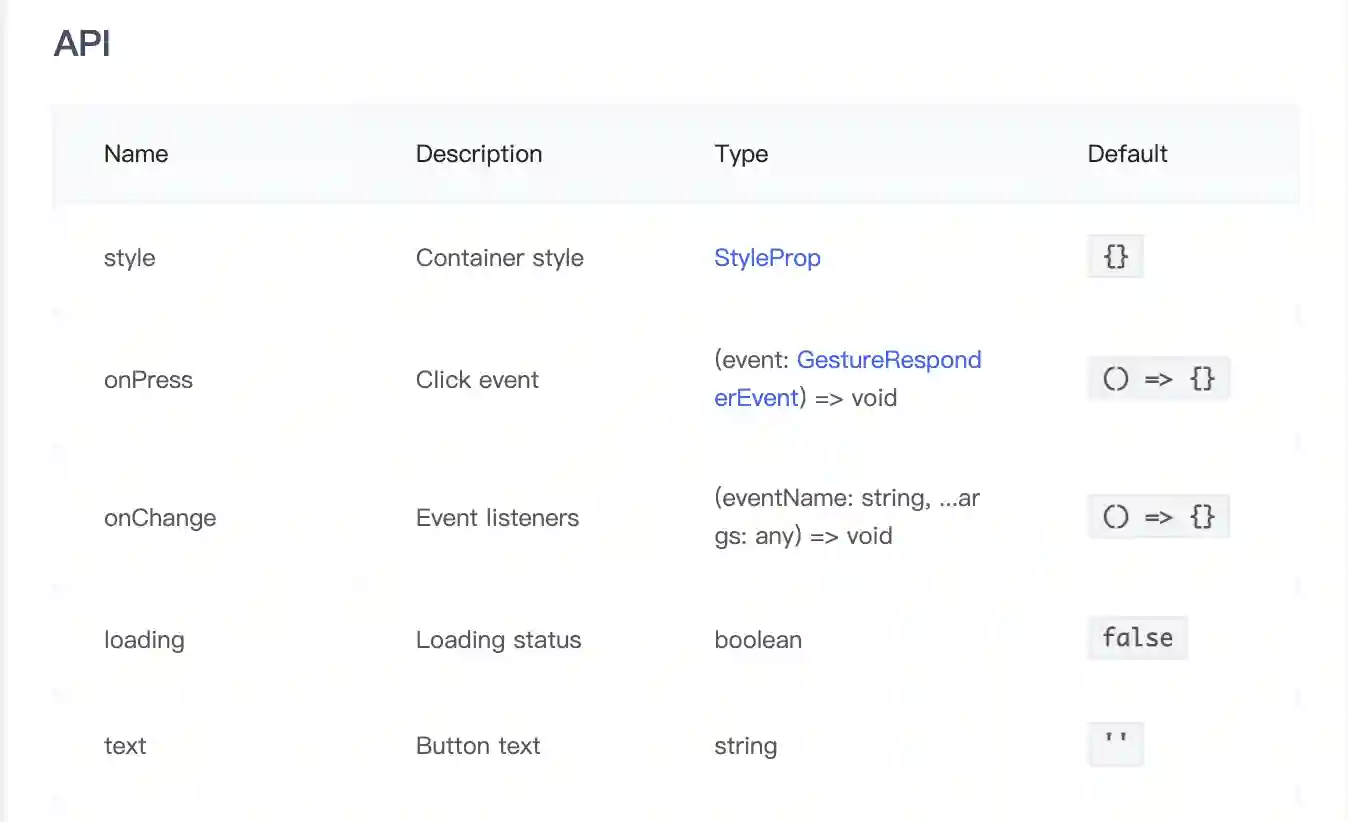Open the GestureResponderEvent type link
1348x822 pixels.
(848, 379)
